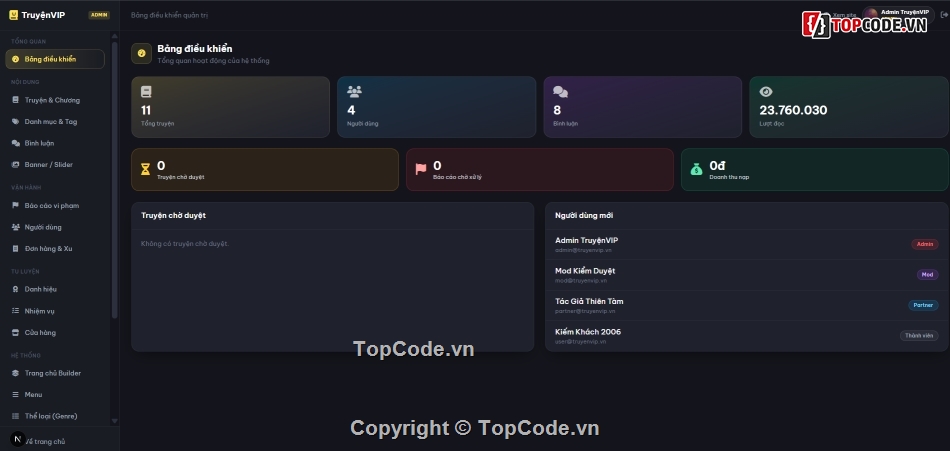950x451 pixels.
Task: Click the Thành viên role badge
Action: [918, 335]
